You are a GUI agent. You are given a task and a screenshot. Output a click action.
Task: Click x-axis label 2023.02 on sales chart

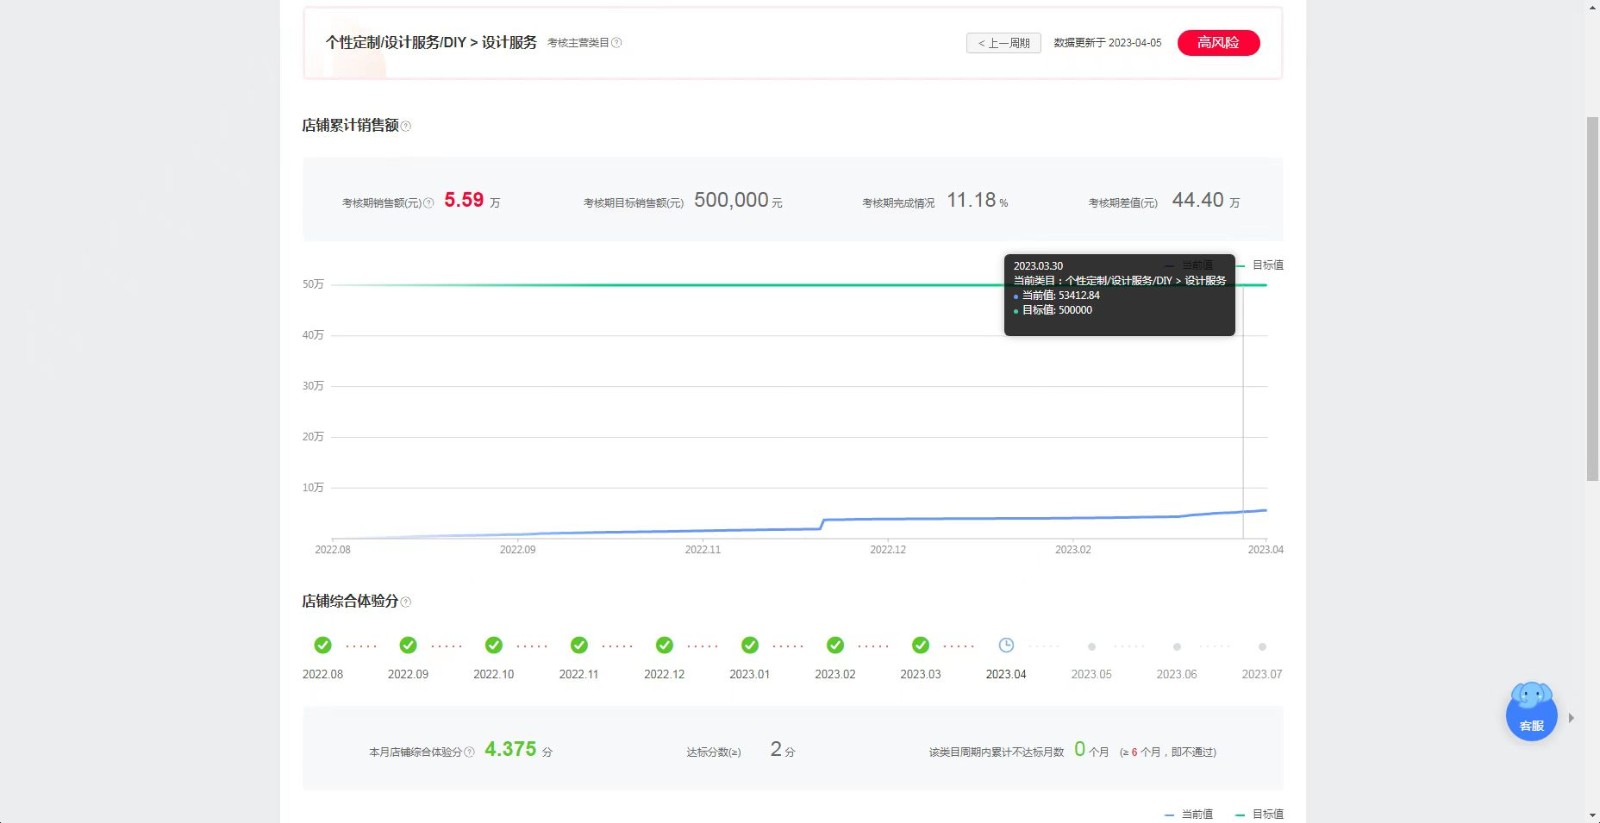click(1073, 550)
